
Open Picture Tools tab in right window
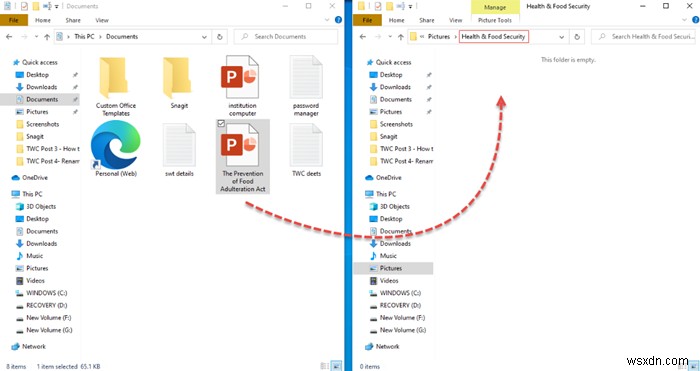(495, 20)
